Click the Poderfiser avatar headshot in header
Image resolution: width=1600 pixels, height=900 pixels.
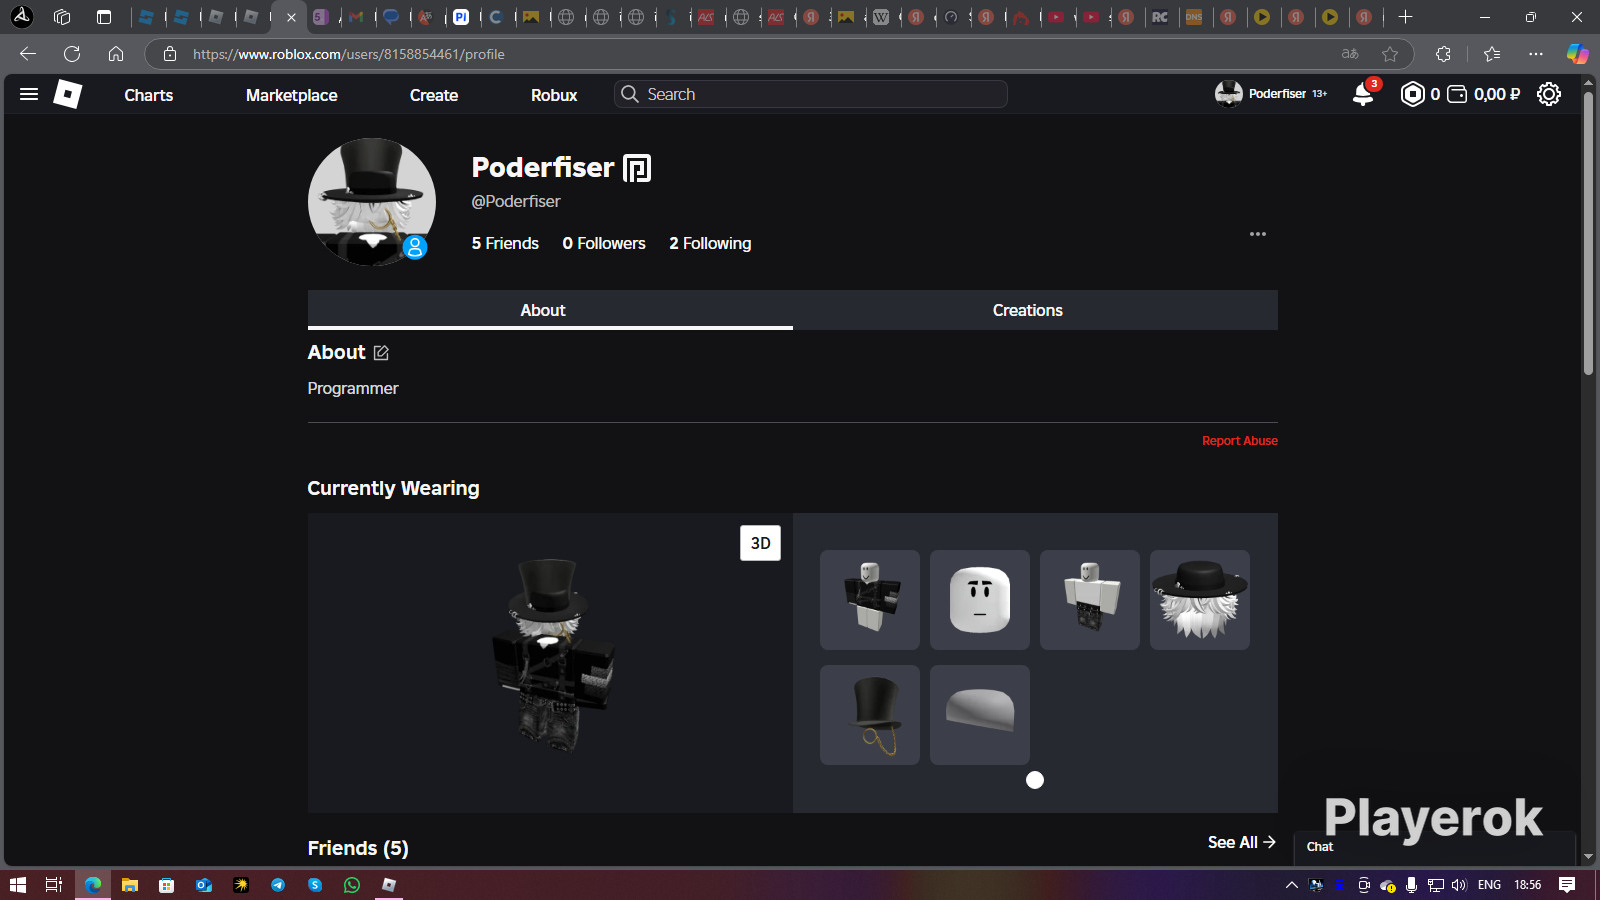pyautogui.click(x=1228, y=94)
